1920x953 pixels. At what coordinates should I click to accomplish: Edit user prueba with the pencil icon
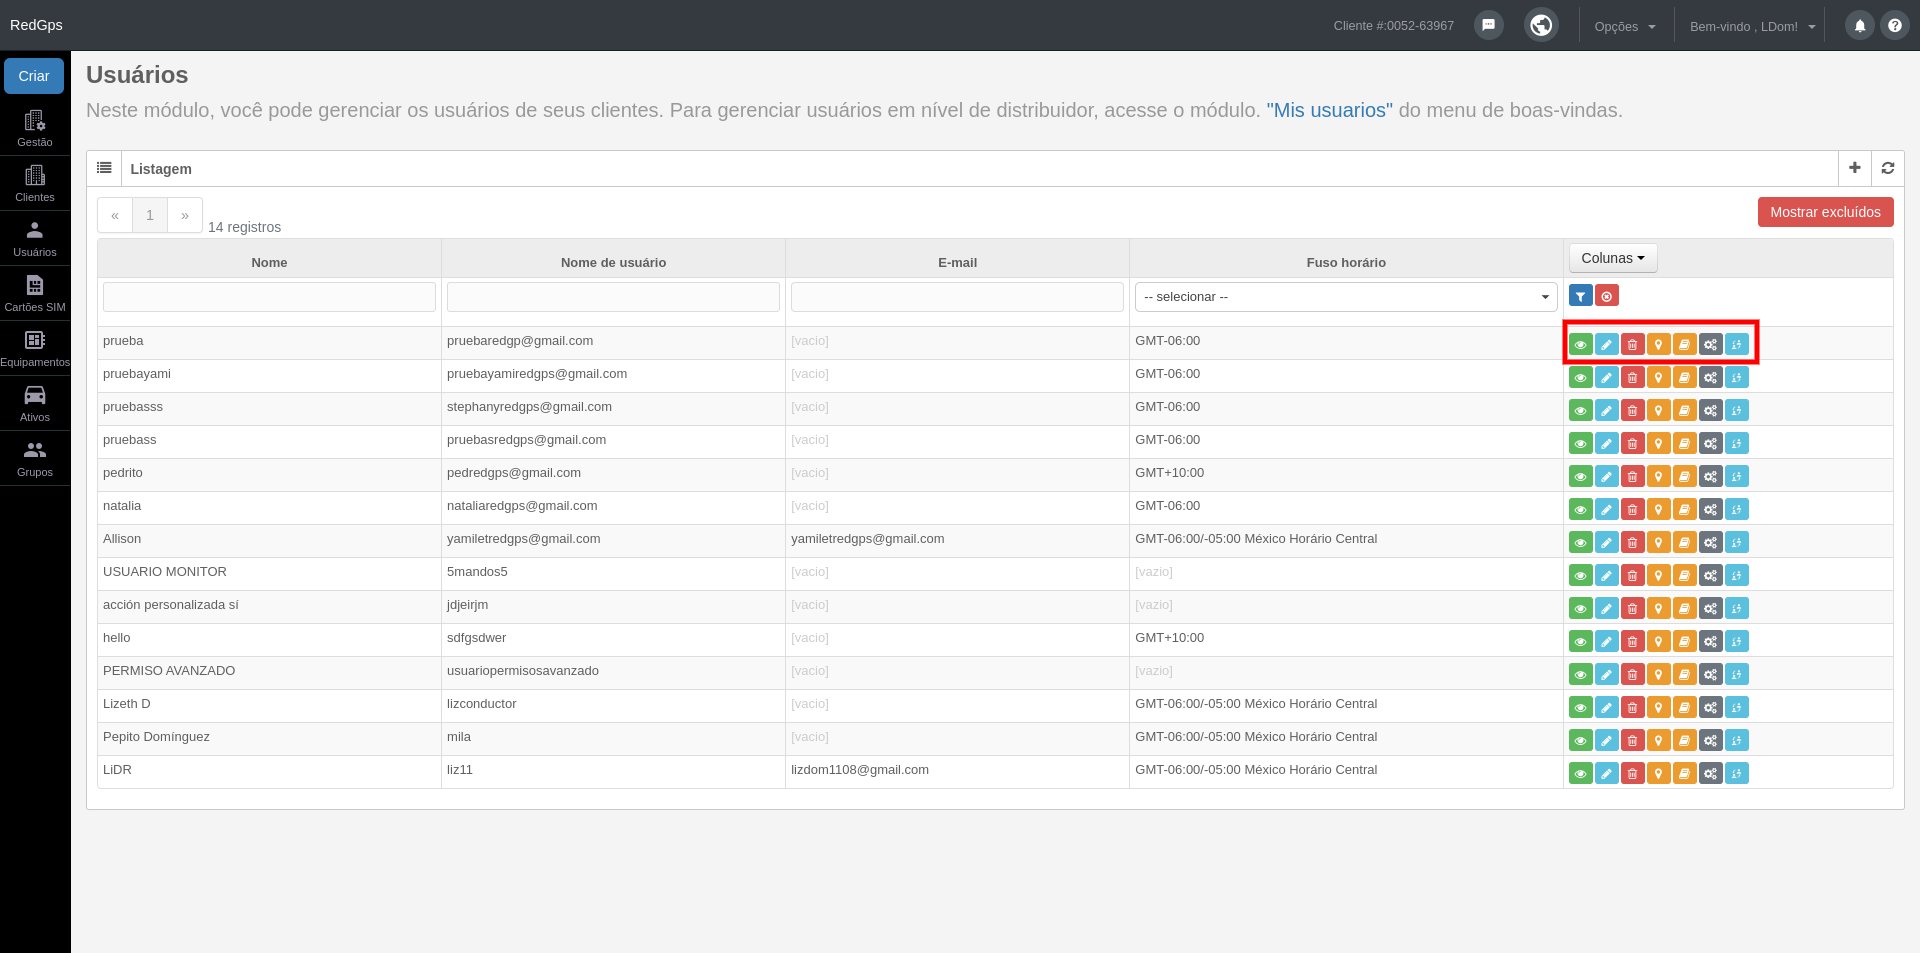point(1606,344)
